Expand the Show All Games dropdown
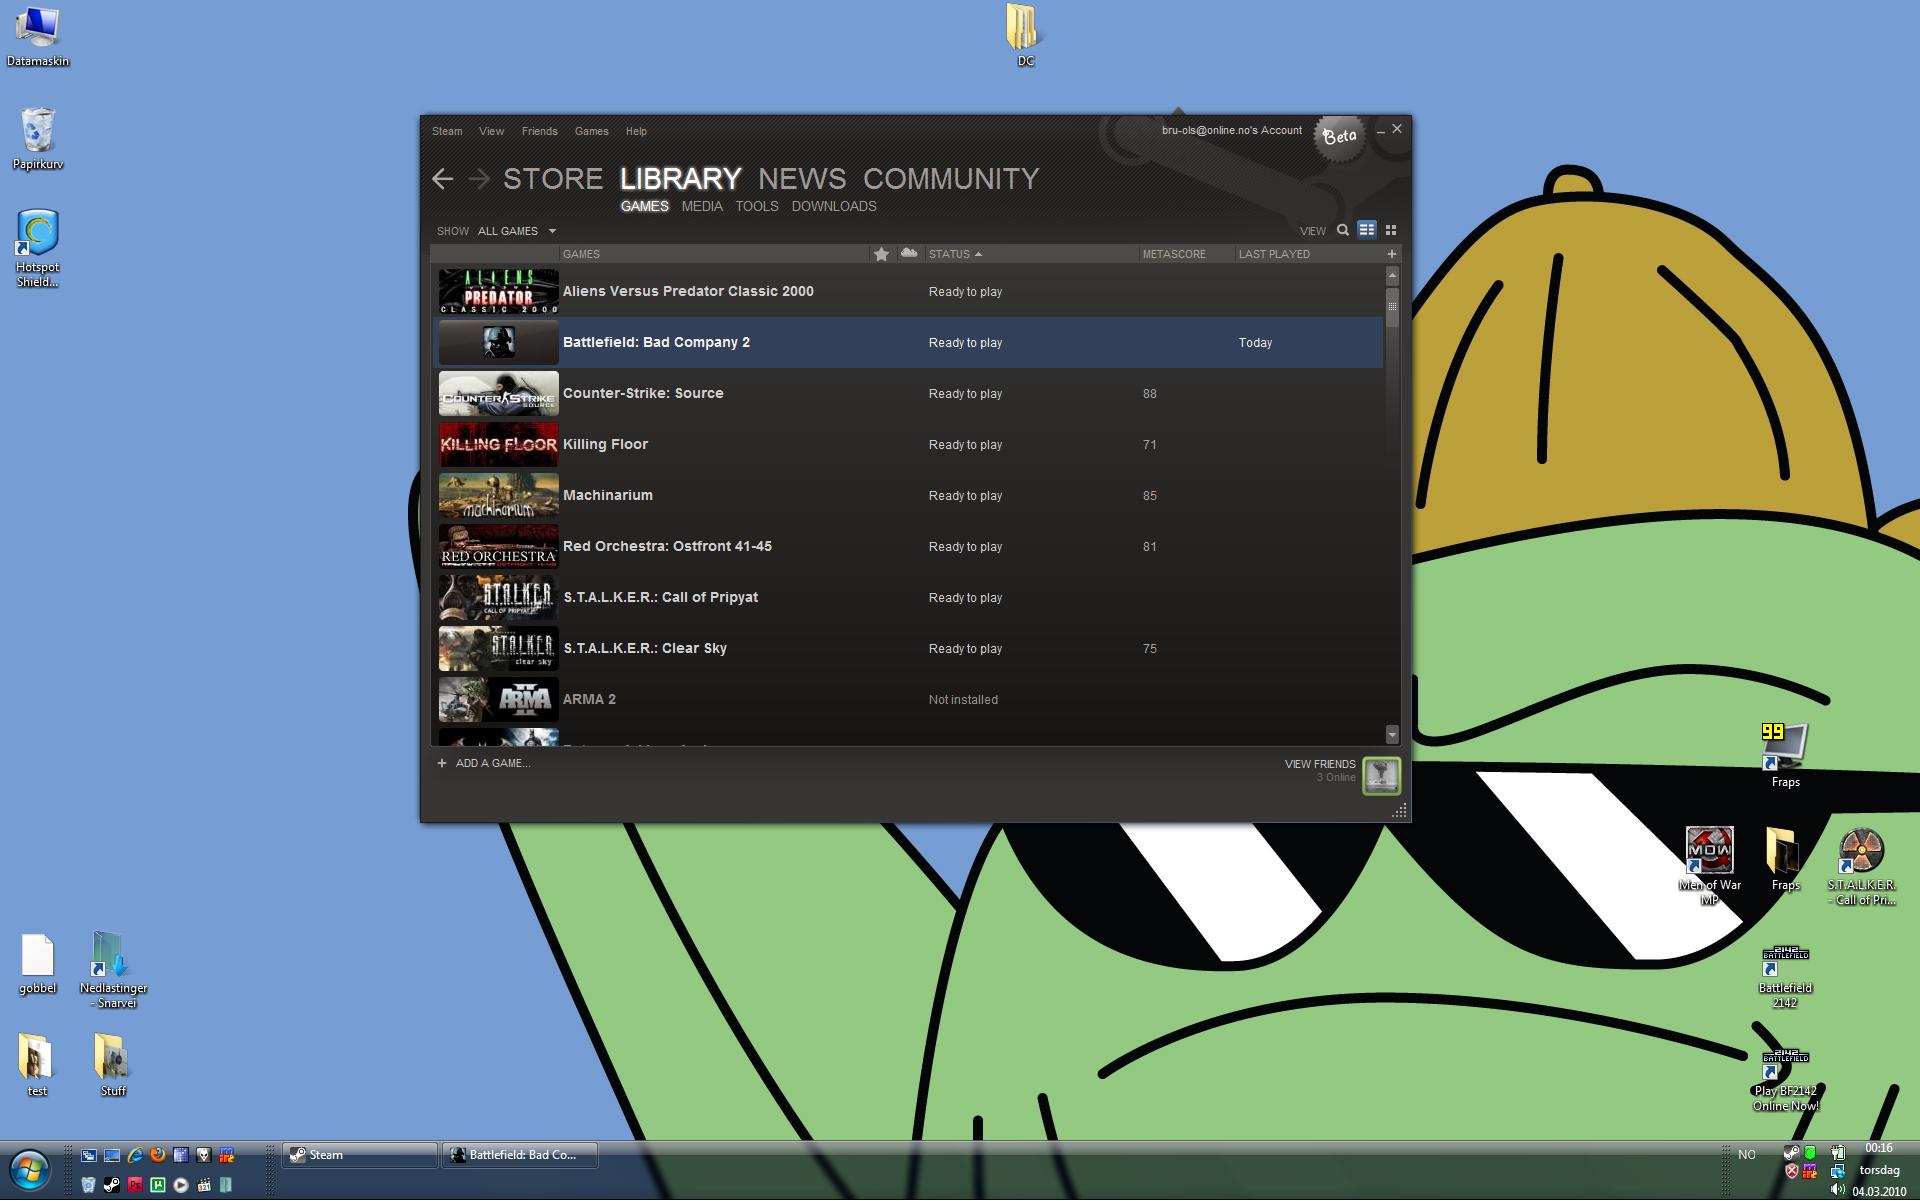 point(517,231)
